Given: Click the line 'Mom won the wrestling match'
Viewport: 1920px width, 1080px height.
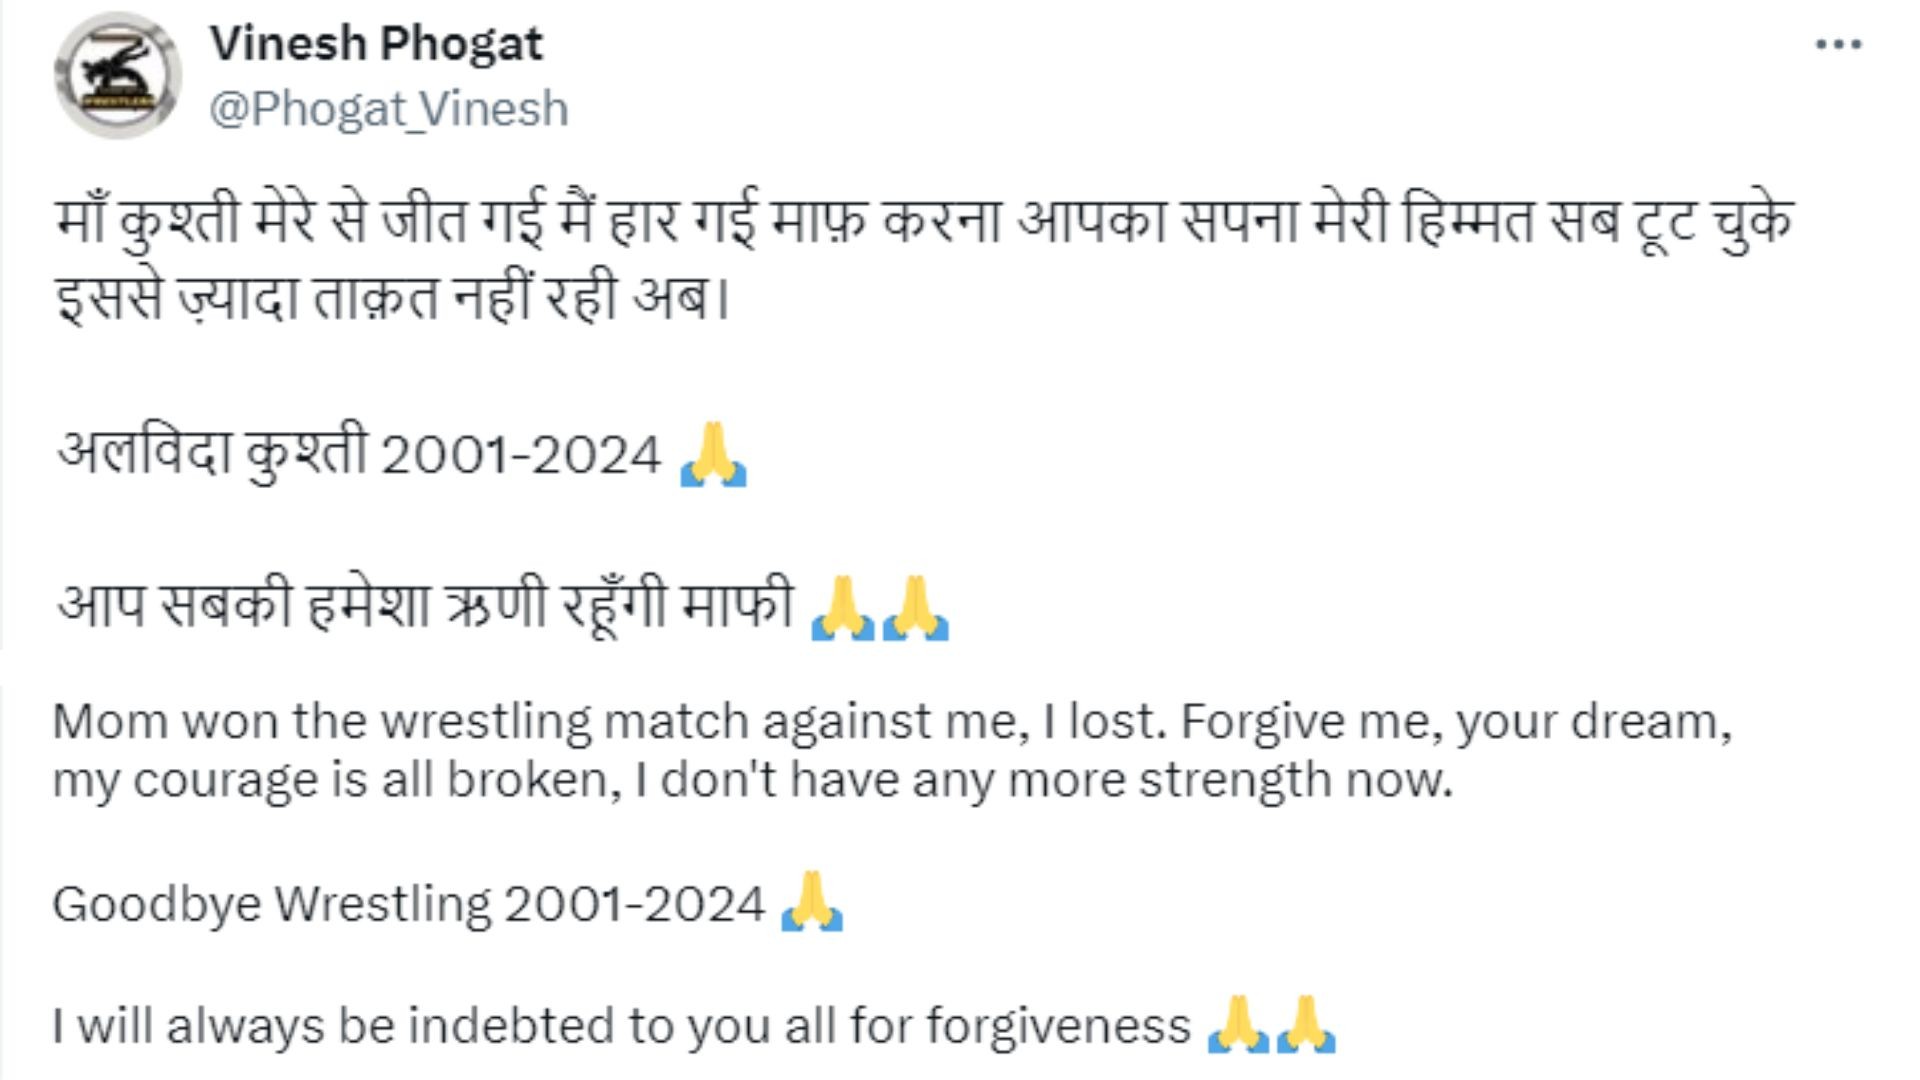Looking at the screenshot, I should [400, 723].
